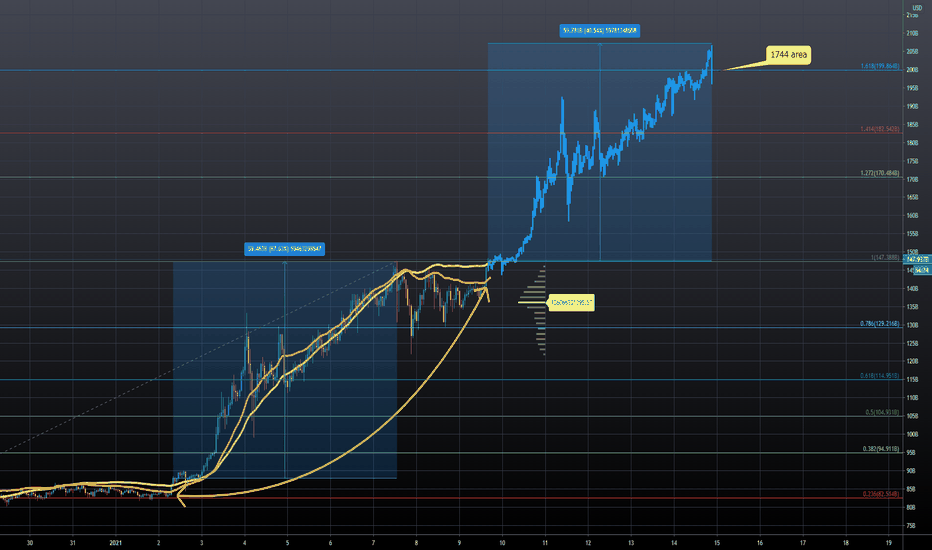Select the 1.272(170.484B) Fibonacci level label
932x550 pixels.
(880, 173)
